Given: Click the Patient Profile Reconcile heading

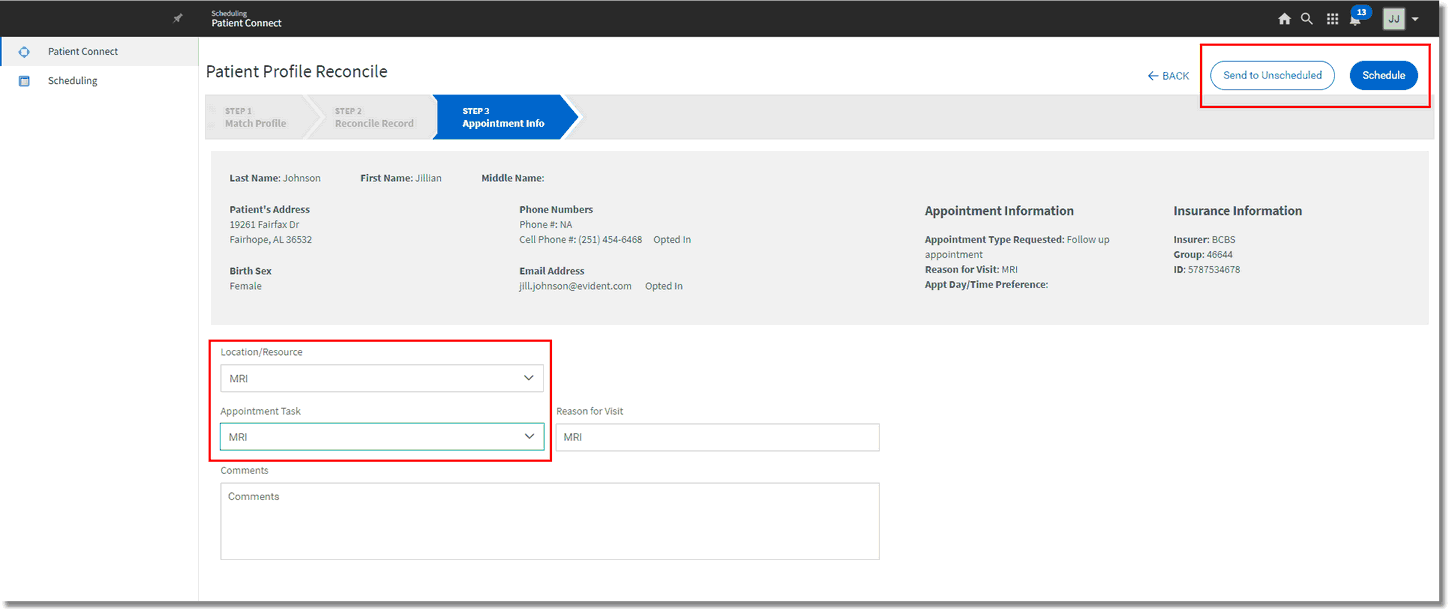Looking at the screenshot, I should click(x=296, y=71).
